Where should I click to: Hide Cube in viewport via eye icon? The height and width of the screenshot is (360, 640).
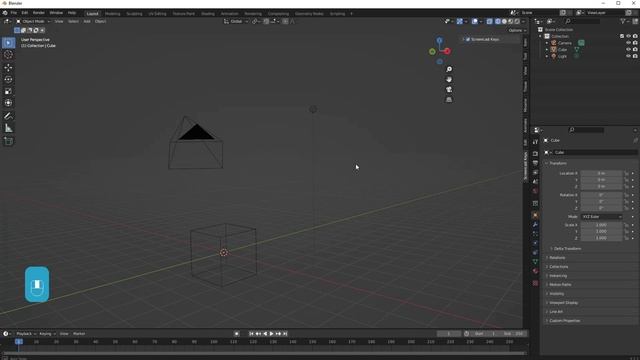628,49
